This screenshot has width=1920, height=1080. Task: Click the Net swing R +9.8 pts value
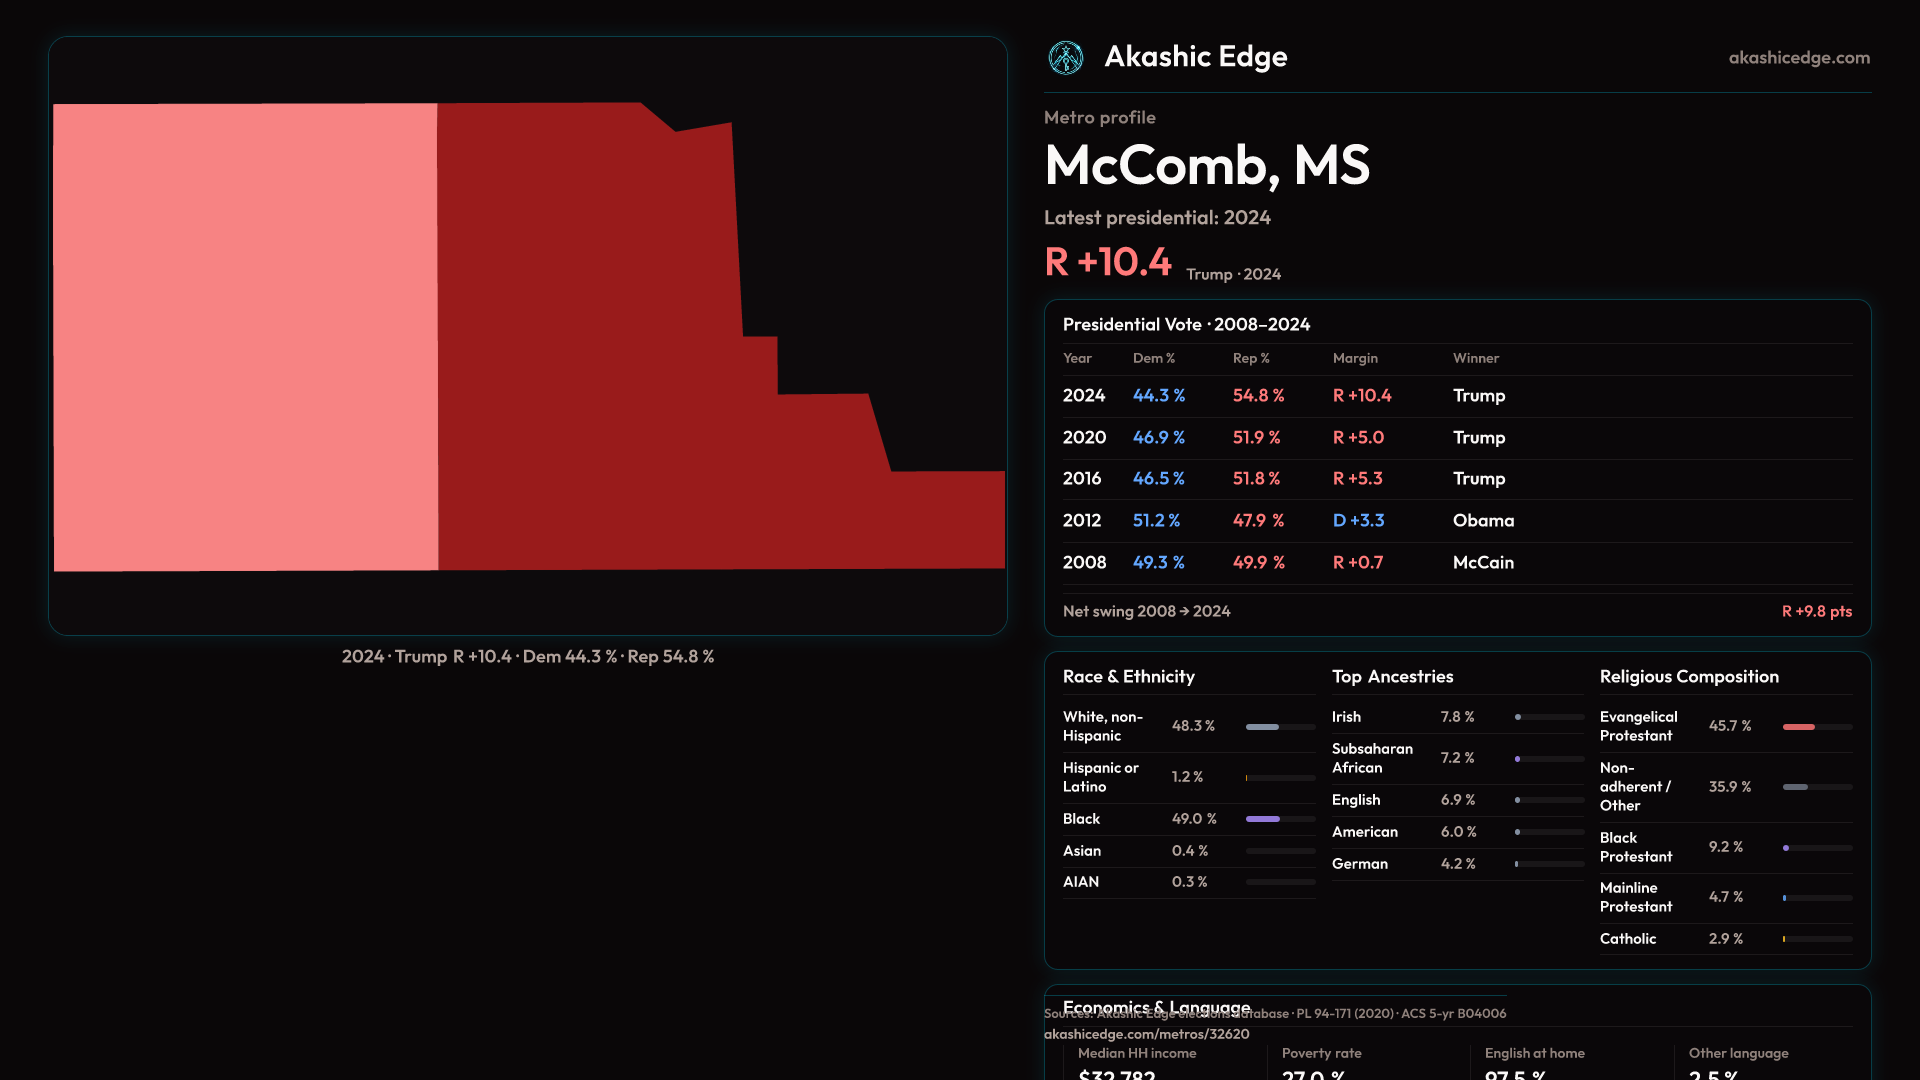click(x=1816, y=611)
